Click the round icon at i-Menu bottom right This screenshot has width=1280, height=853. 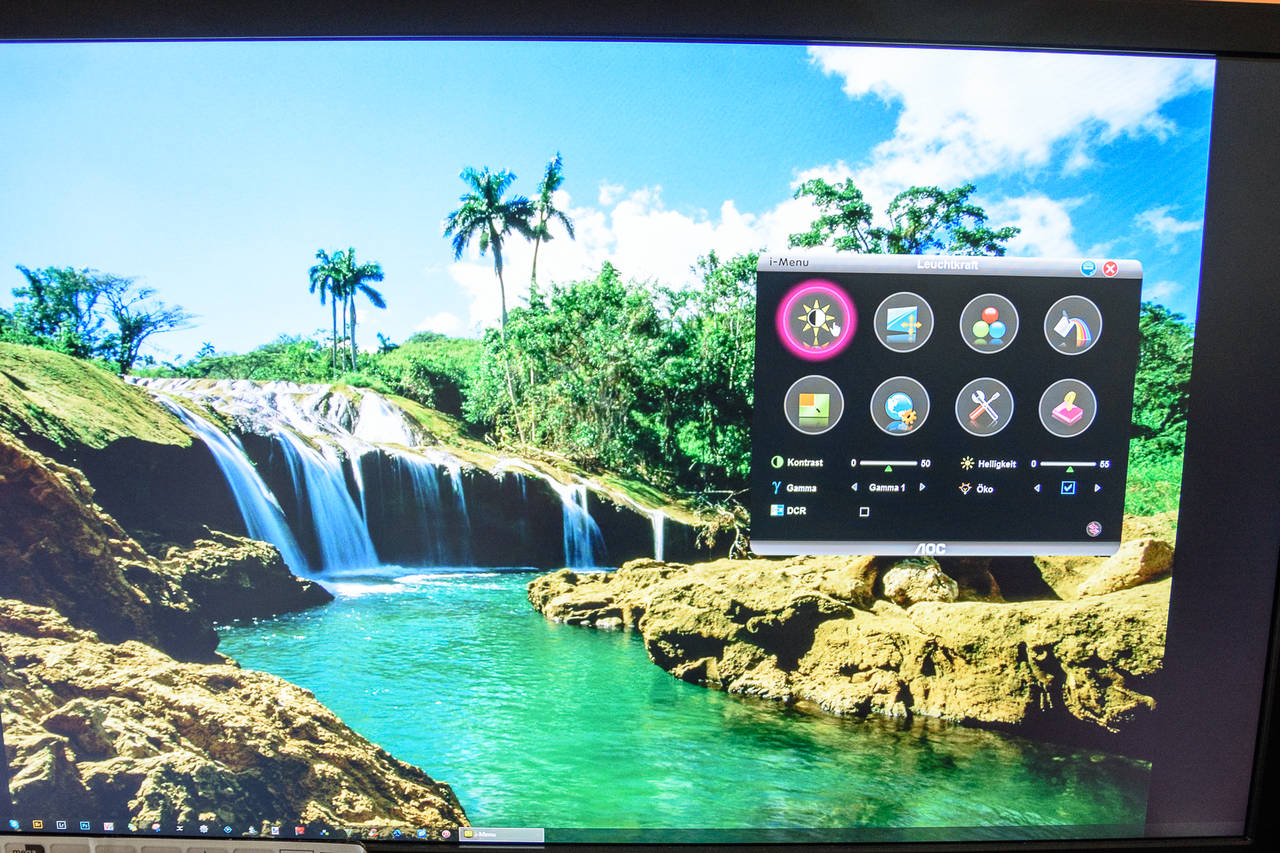click(1094, 529)
